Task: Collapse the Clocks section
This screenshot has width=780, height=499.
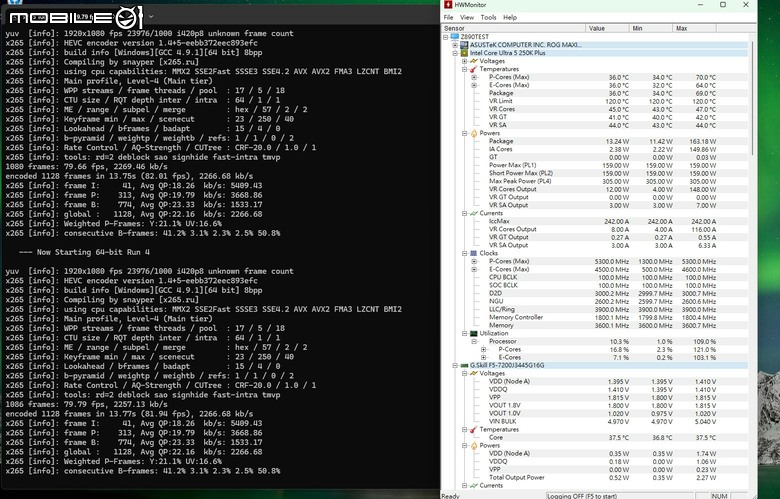Action: point(465,253)
